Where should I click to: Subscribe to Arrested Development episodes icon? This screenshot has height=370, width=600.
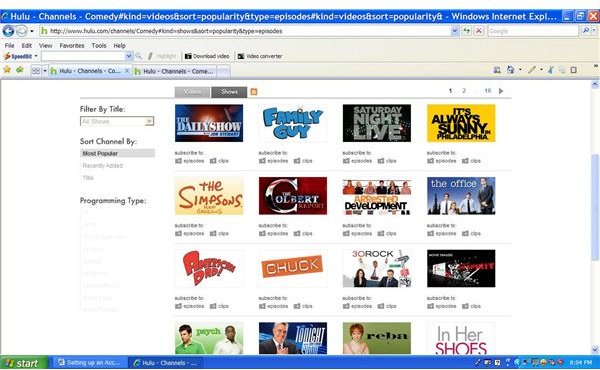pyautogui.click(x=346, y=233)
